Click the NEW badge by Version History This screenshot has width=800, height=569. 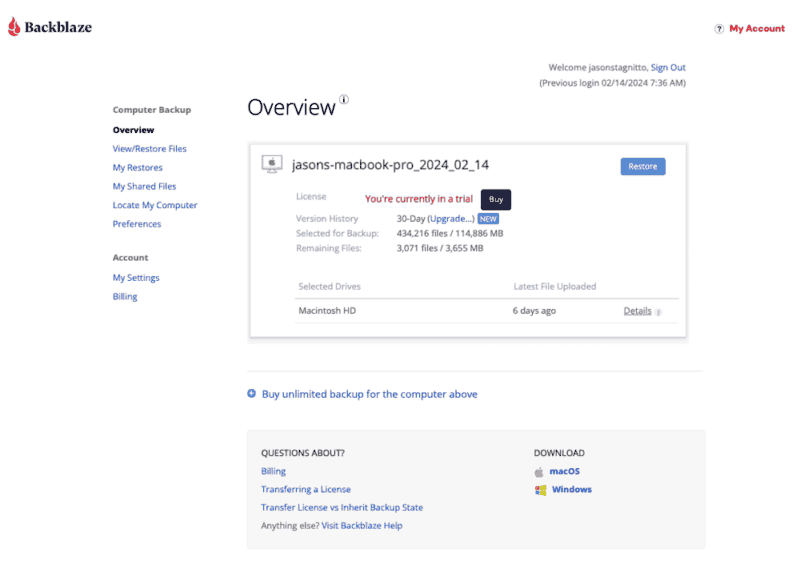pyautogui.click(x=488, y=218)
